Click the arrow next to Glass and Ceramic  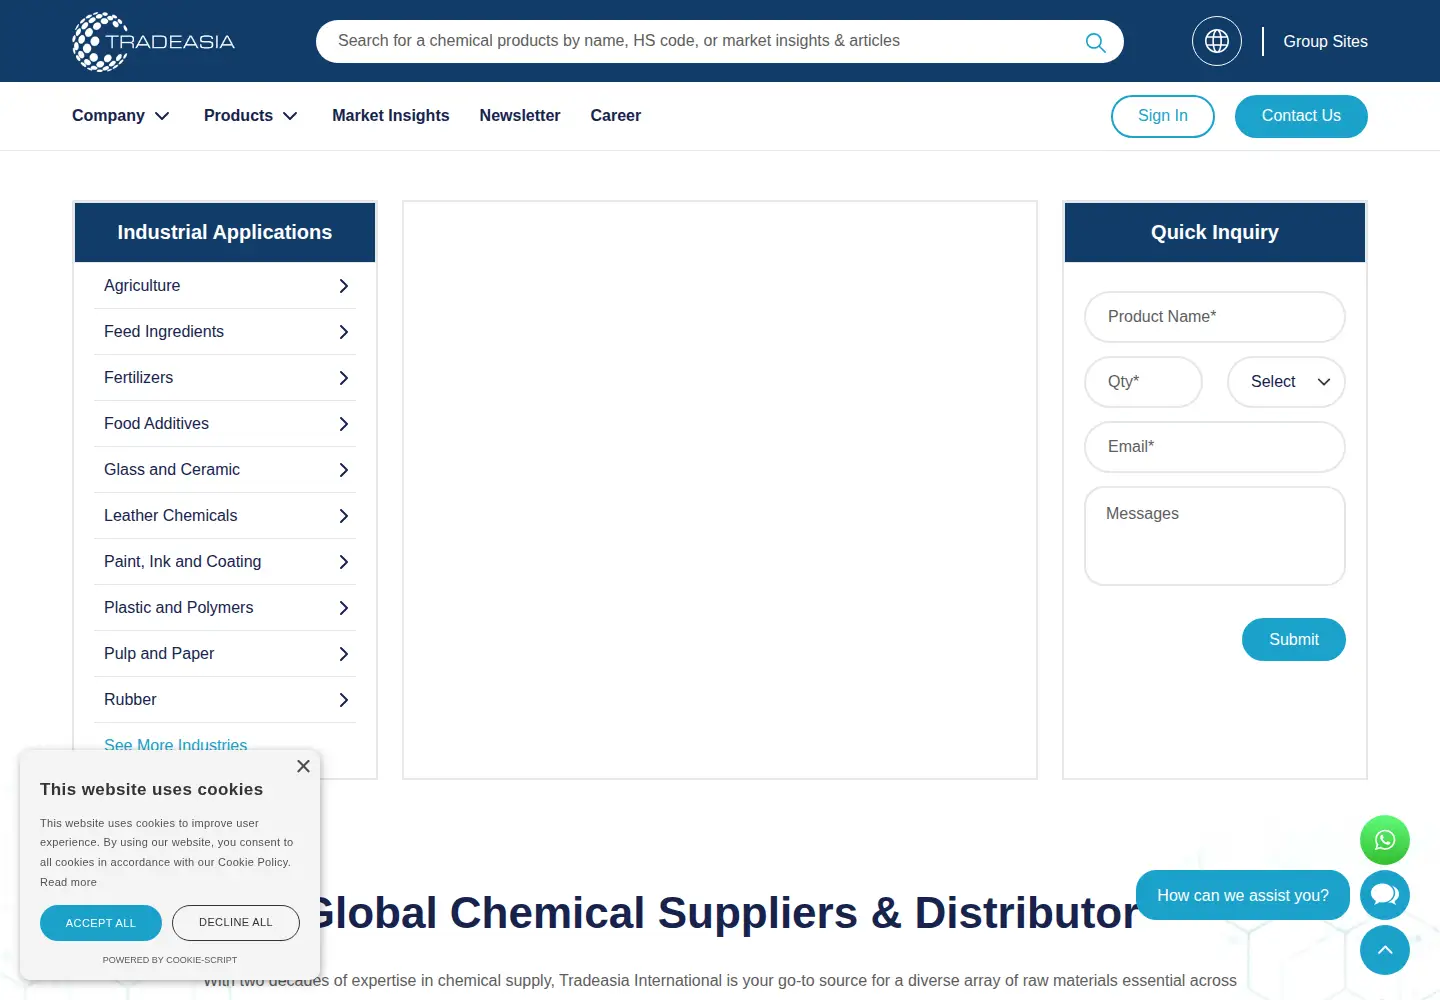coord(343,470)
